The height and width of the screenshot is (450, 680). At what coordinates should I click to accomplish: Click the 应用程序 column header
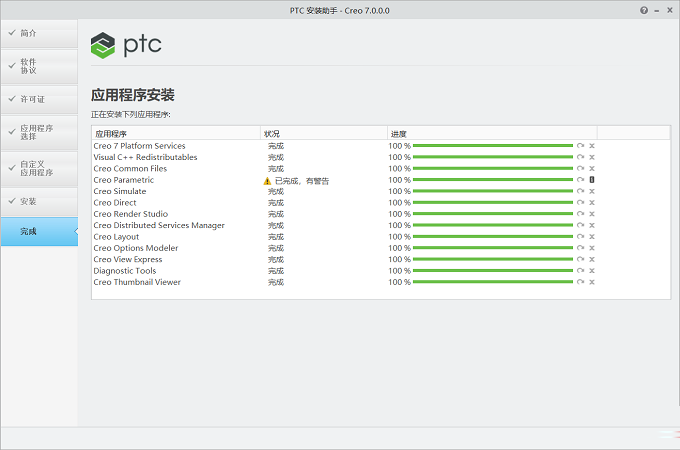[x=176, y=134]
